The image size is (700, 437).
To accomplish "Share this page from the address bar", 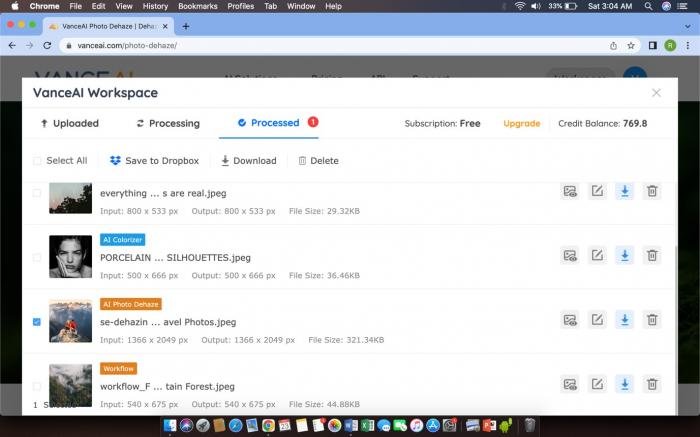I will coord(613,46).
